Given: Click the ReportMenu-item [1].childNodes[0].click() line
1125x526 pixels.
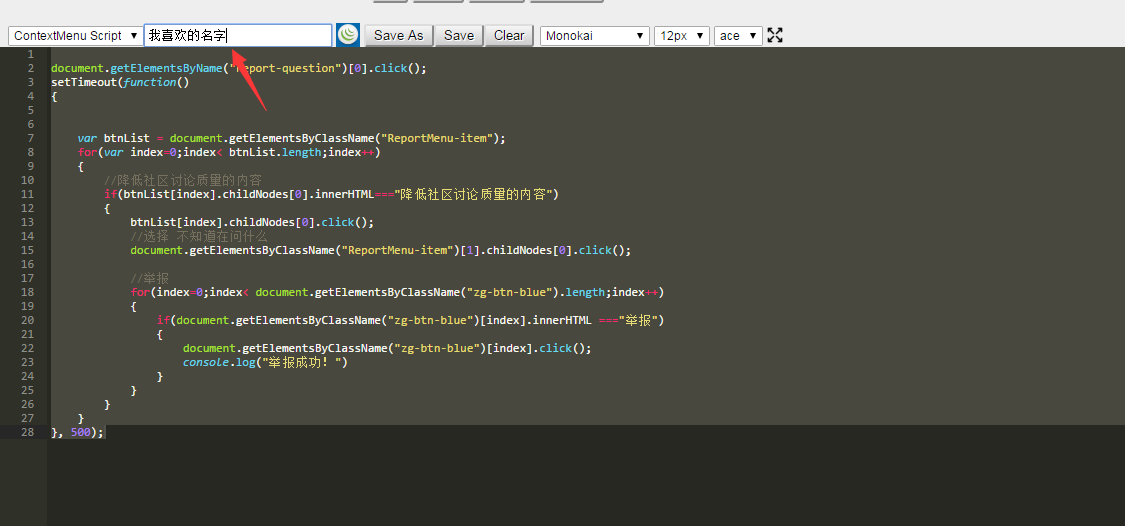Looking at the screenshot, I should [380, 250].
